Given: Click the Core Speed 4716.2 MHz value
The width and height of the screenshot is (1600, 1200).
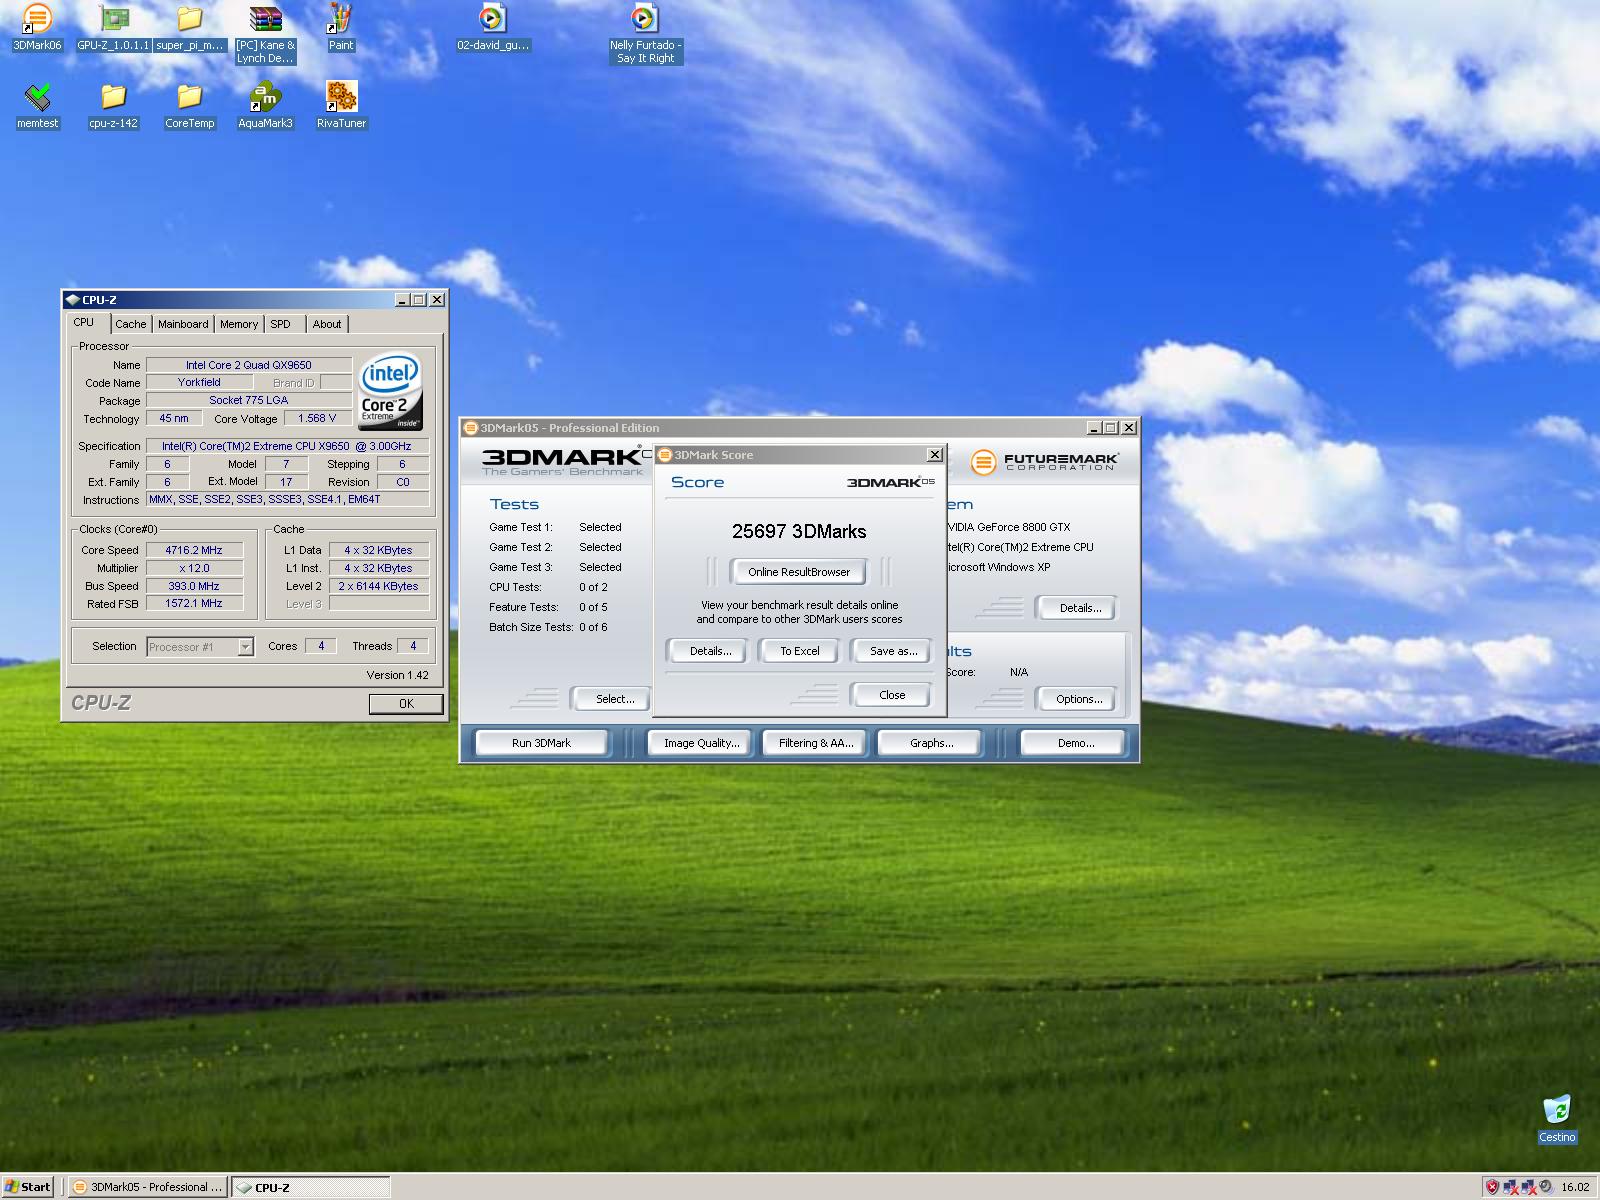Looking at the screenshot, I should point(194,550).
